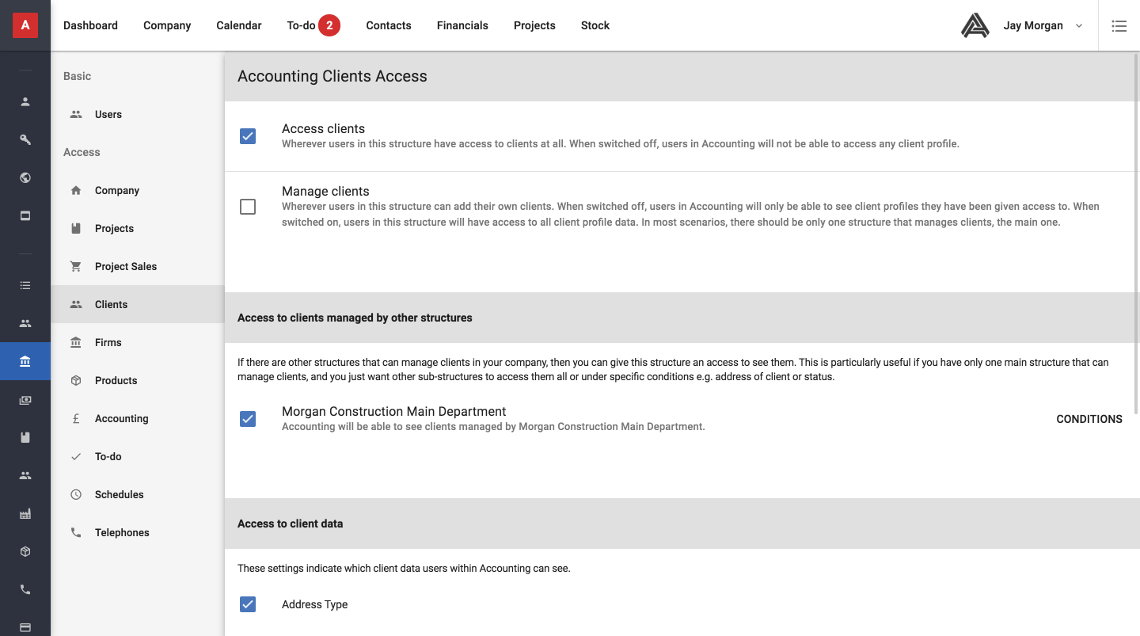Image resolution: width=1140 pixels, height=636 pixels.
Task: Open the Financials top menu
Action: pos(462,26)
